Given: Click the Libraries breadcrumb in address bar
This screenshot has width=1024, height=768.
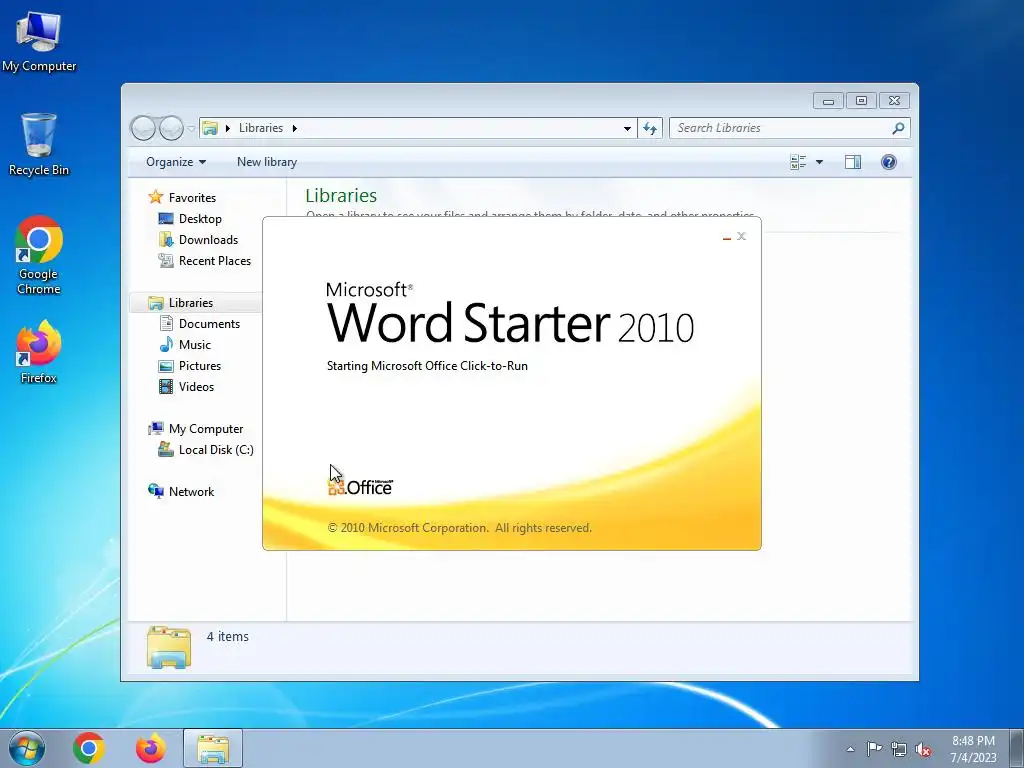Looking at the screenshot, I should click(x=261, y=128).
